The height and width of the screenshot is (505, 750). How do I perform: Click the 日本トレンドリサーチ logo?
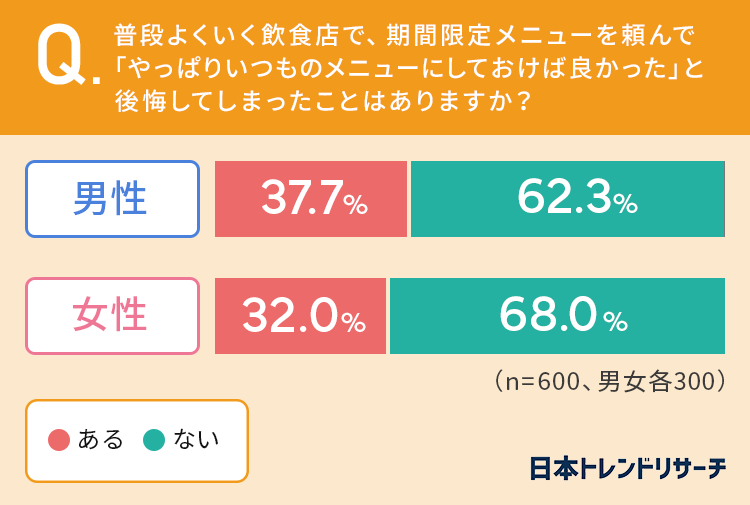click(628, 468)
